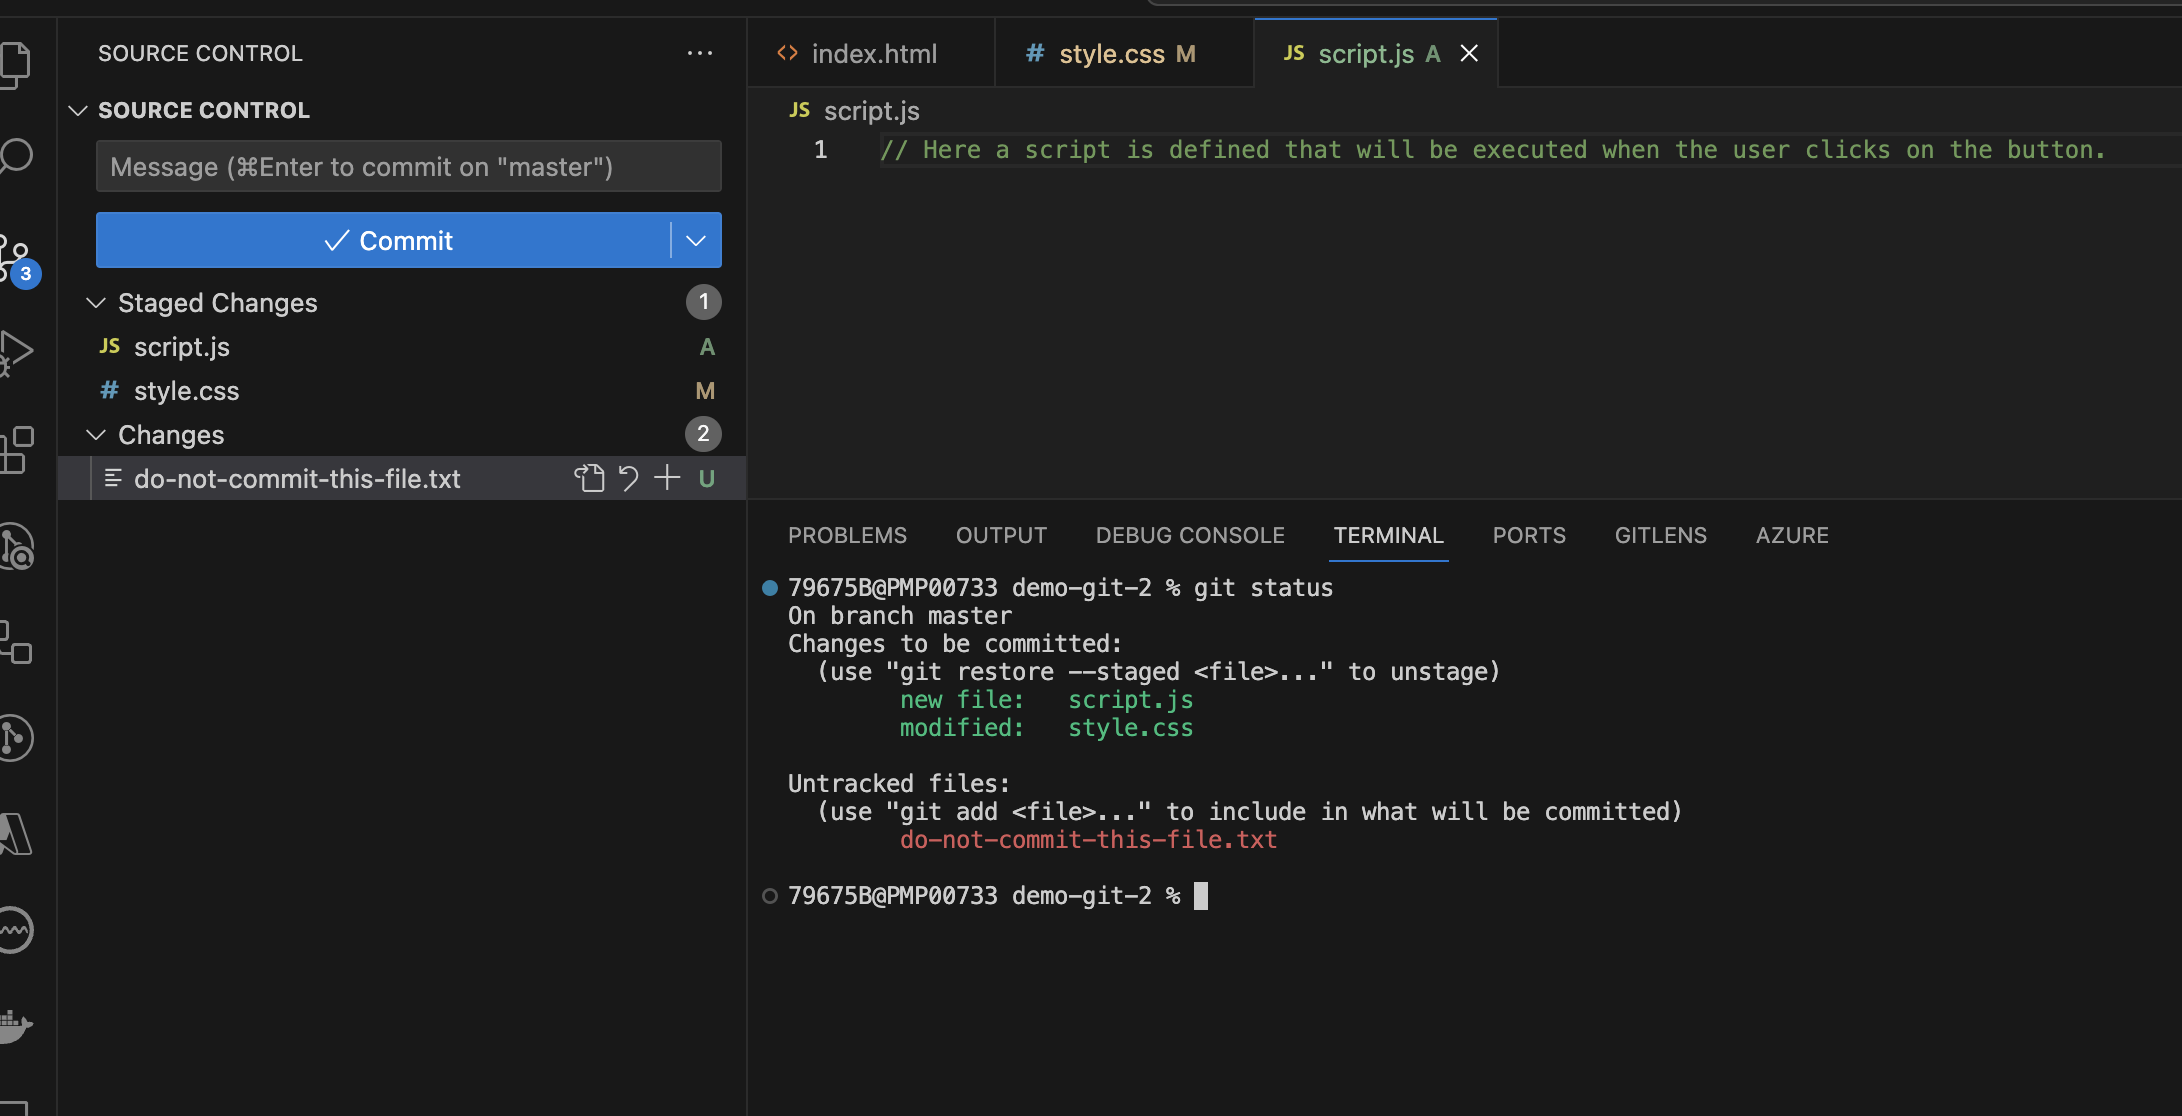2182x1116 pixels.
Task: Open the PORTS panel tab
Action: [x=1529, y=535]
